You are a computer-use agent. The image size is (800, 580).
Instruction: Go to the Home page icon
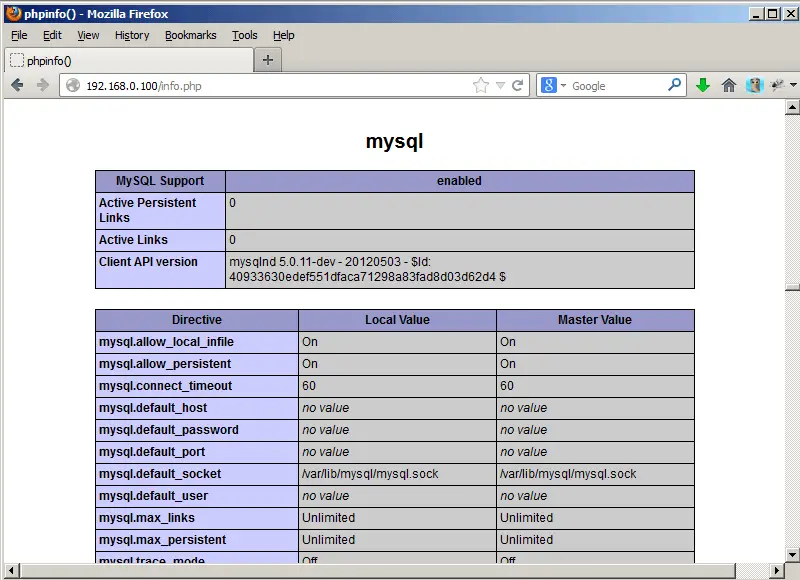point(729,85)
